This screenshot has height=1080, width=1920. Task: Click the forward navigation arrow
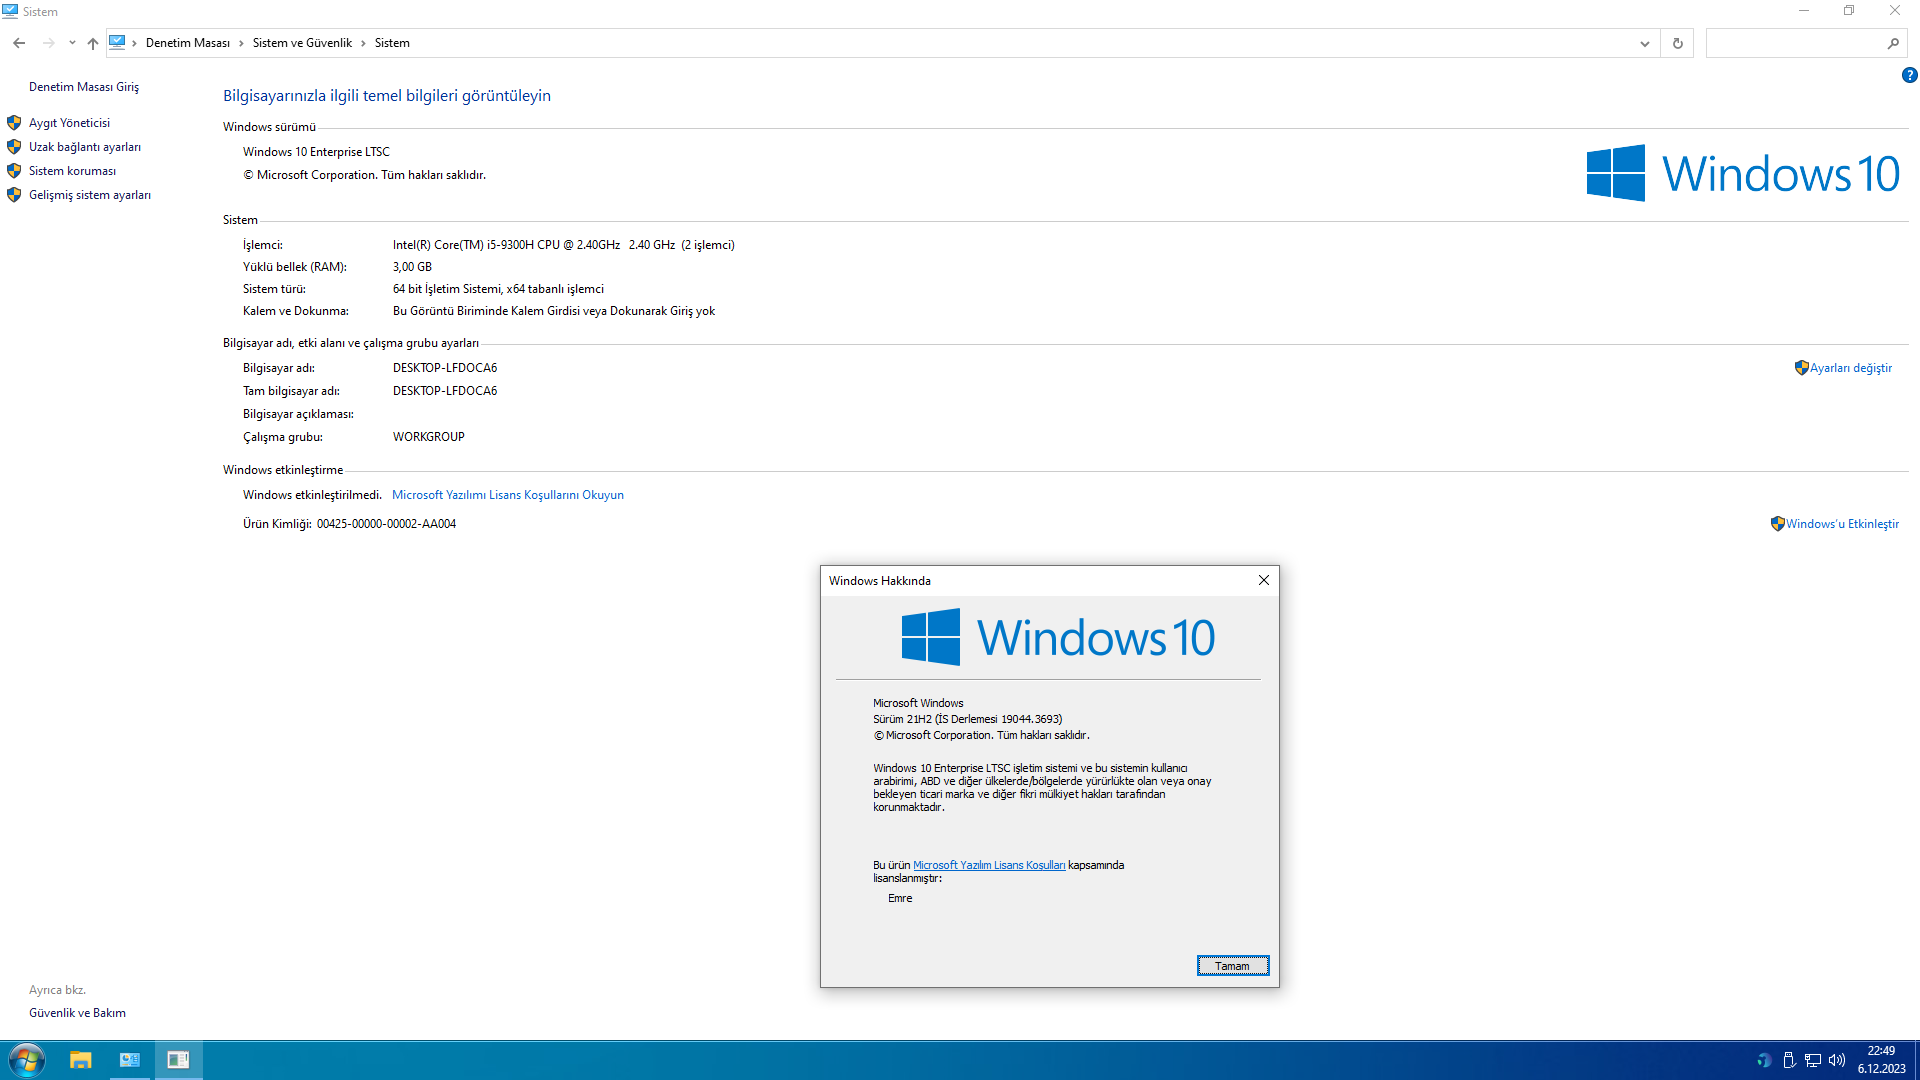(x=48, y=43)
